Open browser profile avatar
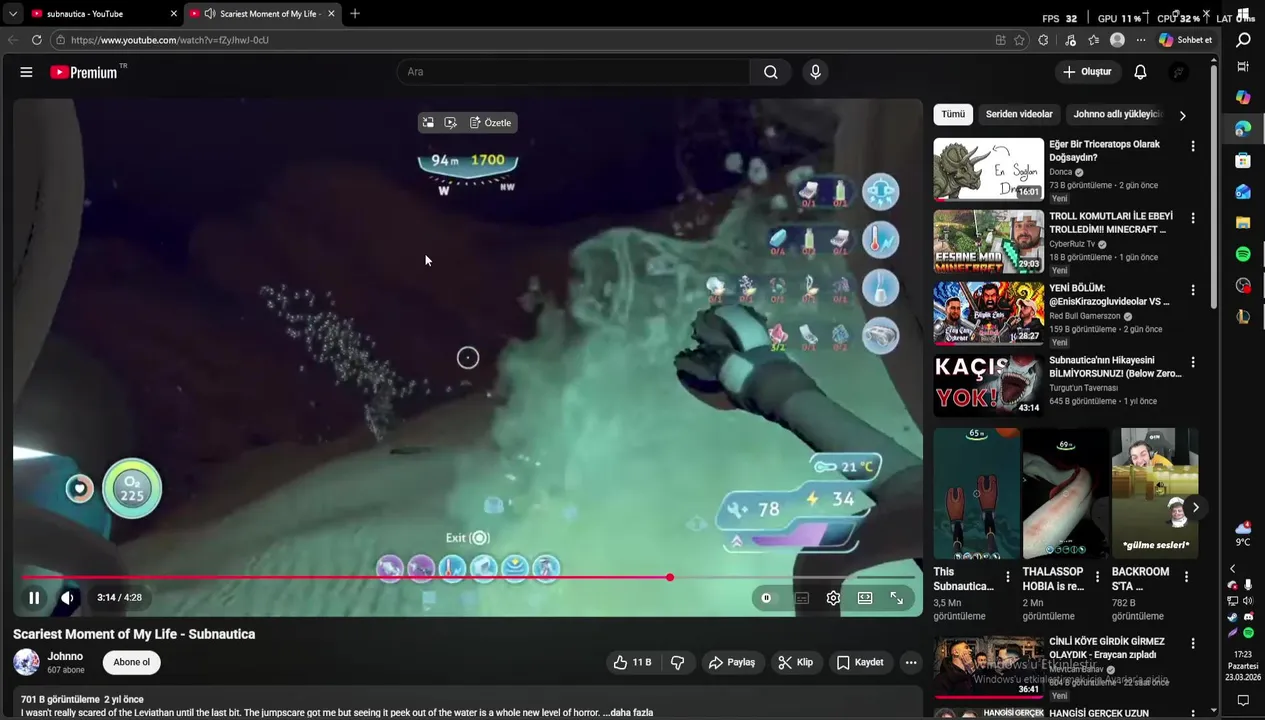Image resolution: width=1265 pixels, height=720 pixels. pyautogui.click(x=1117, y=40)
